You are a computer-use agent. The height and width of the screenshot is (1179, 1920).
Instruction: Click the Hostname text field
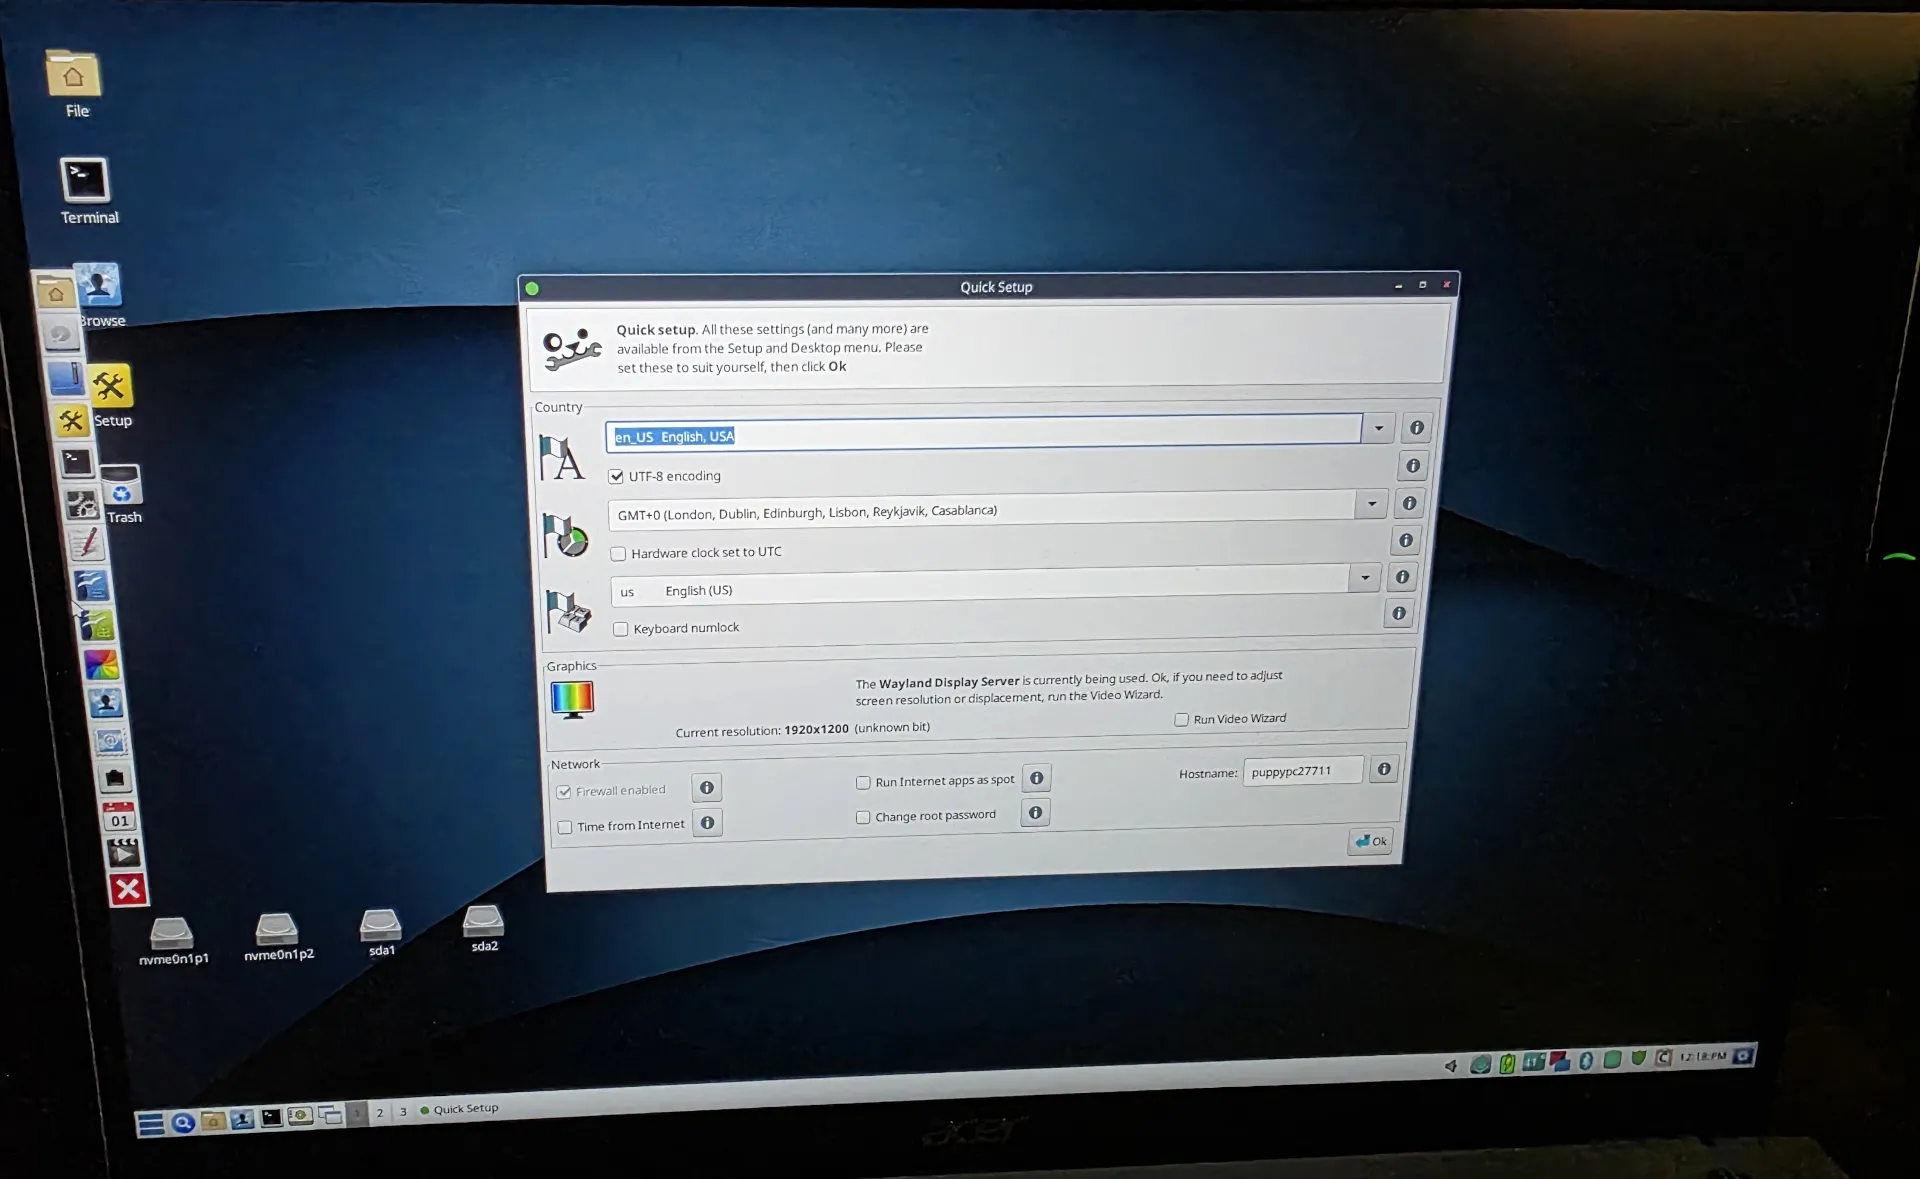[1302, 771]
